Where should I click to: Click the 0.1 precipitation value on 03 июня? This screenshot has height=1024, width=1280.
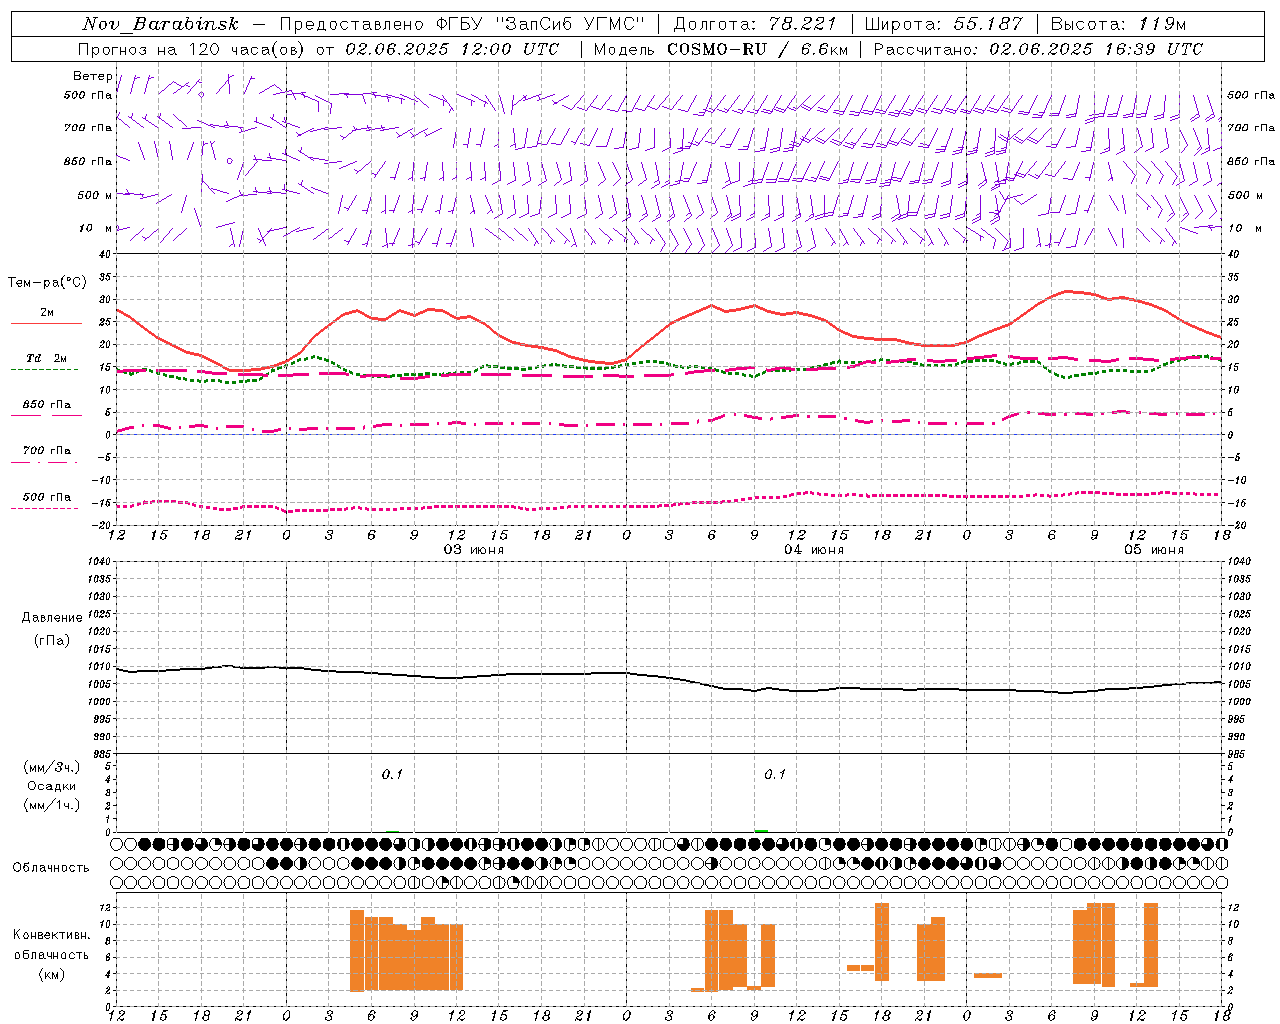392,774
